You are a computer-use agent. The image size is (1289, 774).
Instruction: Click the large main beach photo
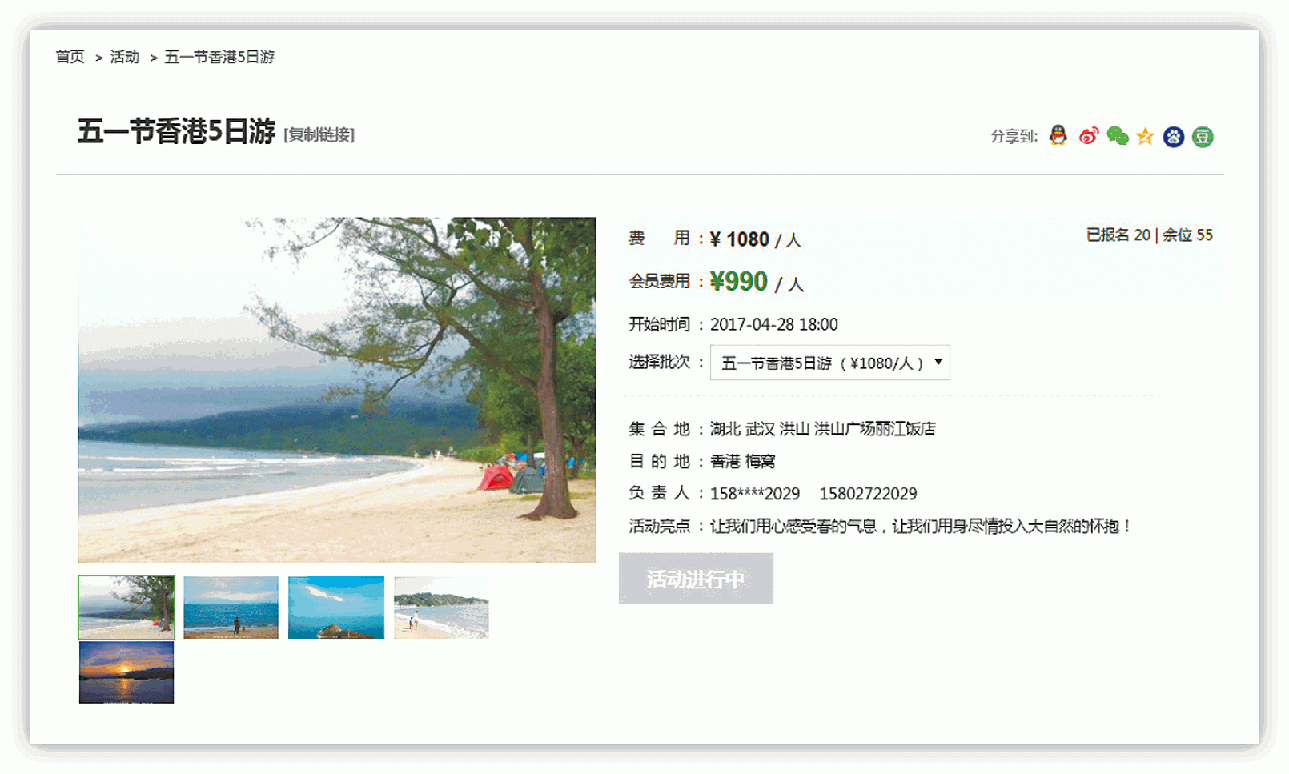coord(337,390)
